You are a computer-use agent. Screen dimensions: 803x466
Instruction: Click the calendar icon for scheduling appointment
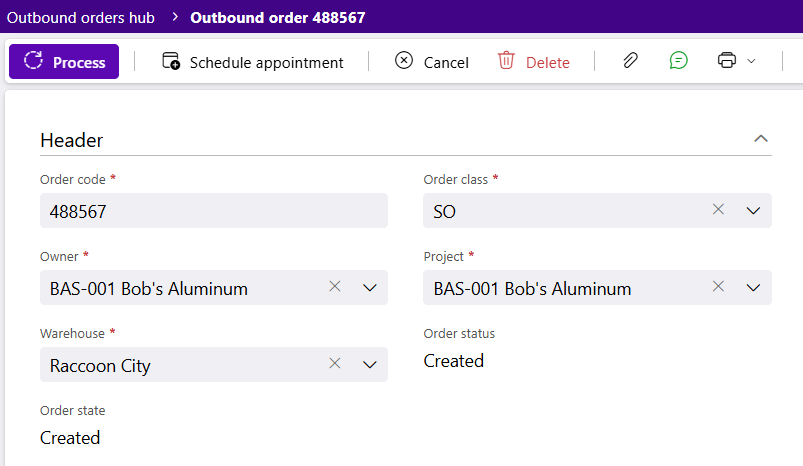(x=171, y=60)
